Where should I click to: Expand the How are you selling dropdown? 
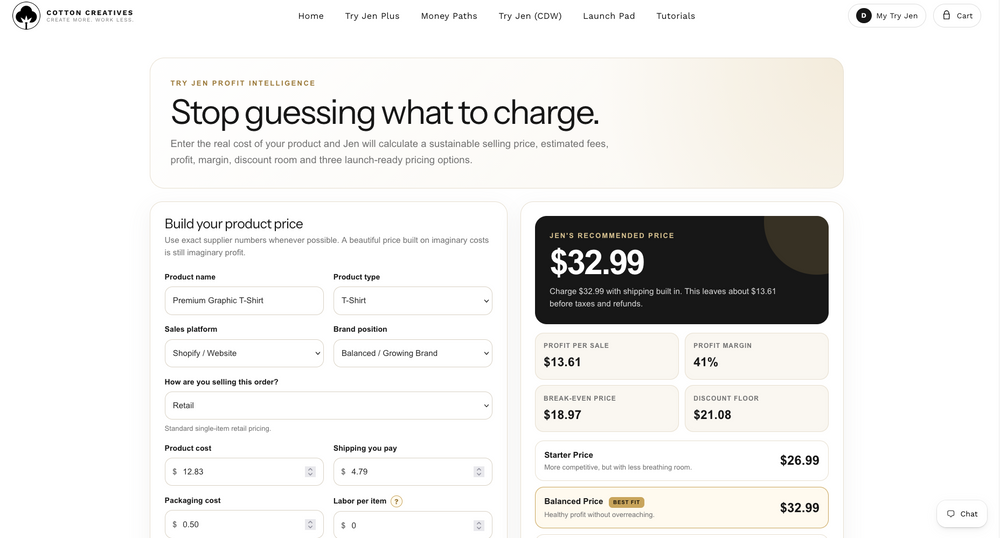coord(328,405)
